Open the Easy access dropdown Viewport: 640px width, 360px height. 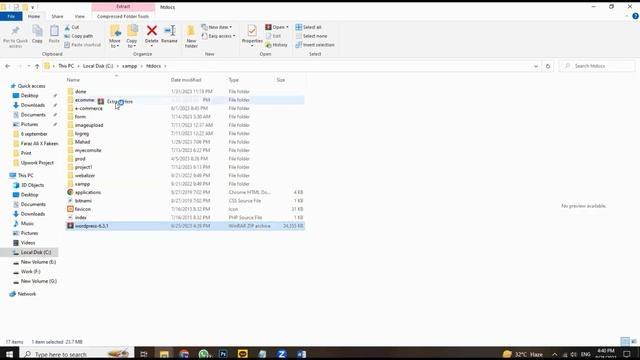click(x=218, y=36)
